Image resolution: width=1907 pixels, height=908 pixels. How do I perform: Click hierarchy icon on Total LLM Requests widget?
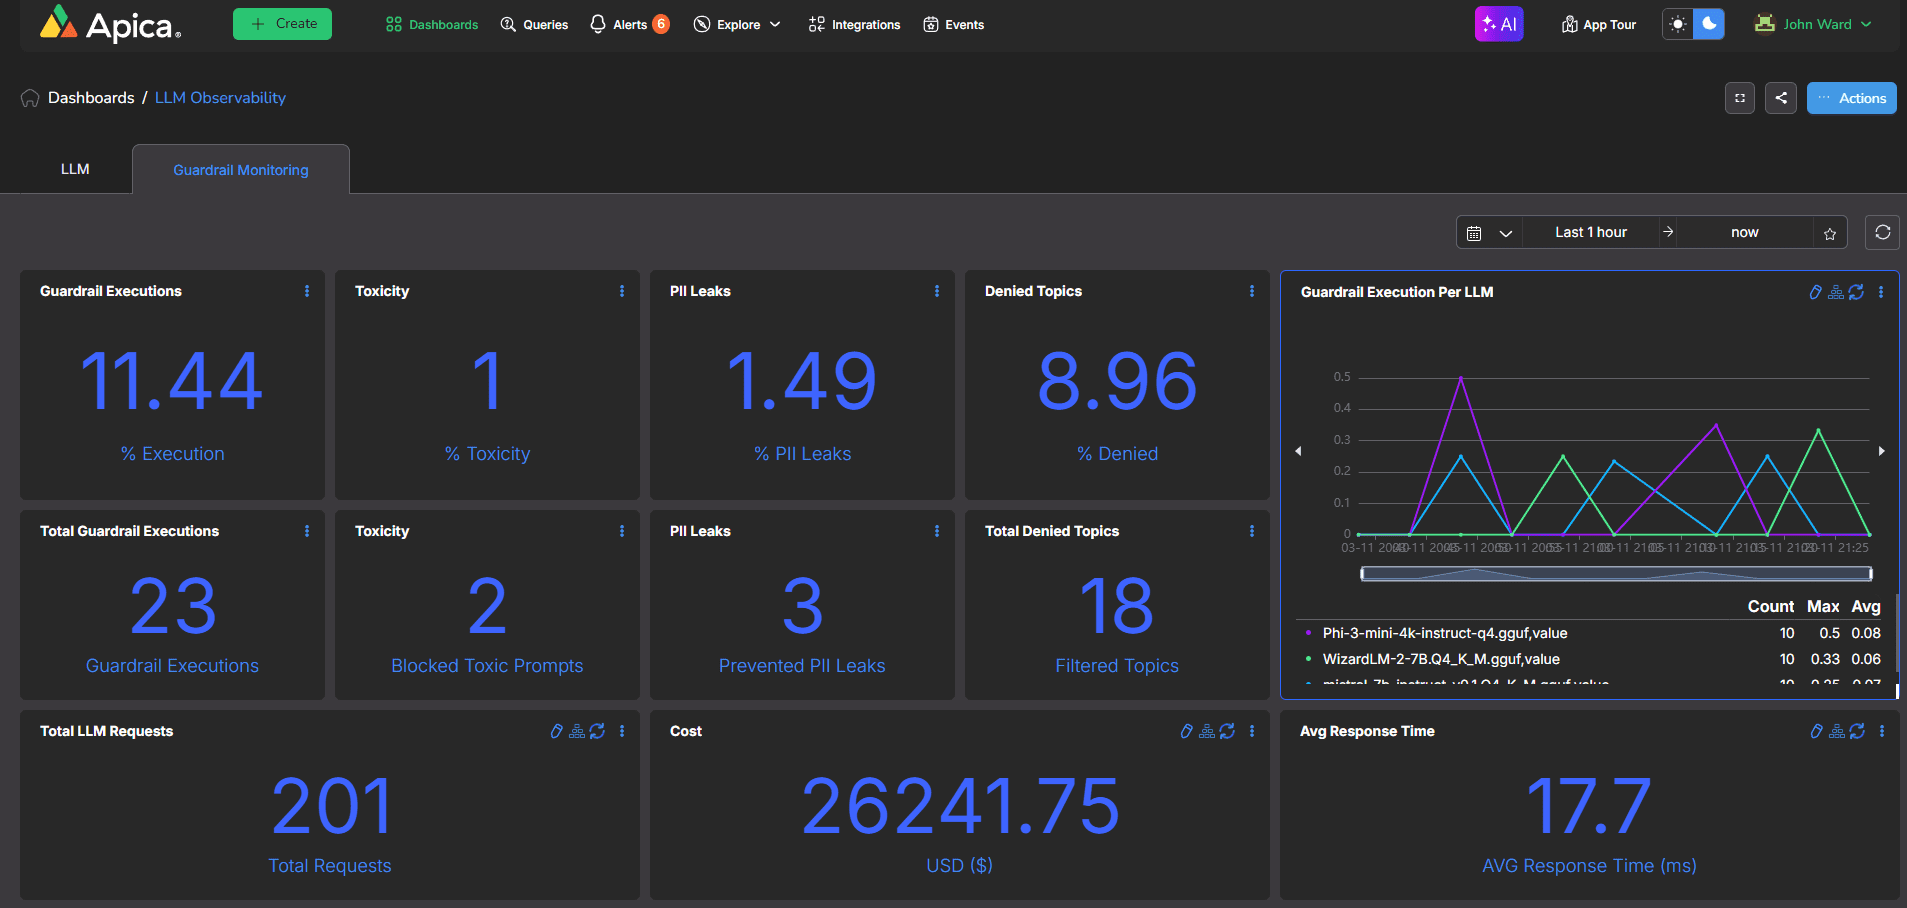coord(577,731)
